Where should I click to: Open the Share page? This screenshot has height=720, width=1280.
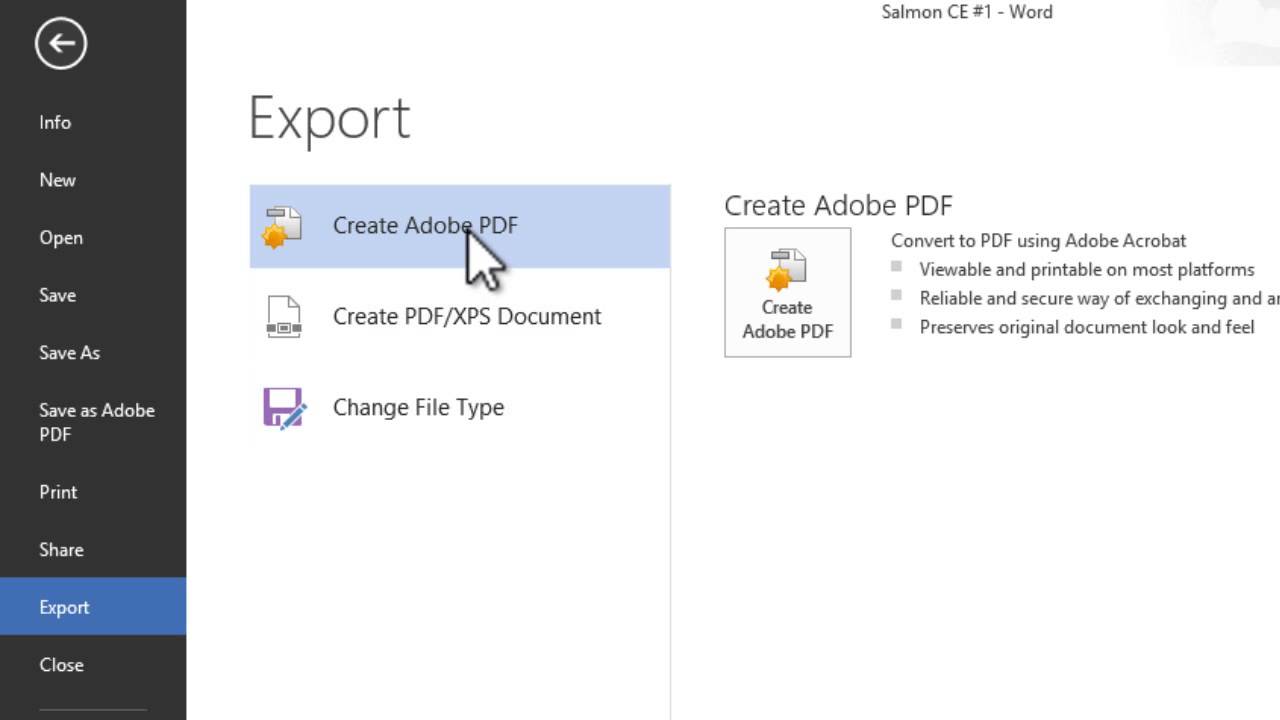click(61, 550)
